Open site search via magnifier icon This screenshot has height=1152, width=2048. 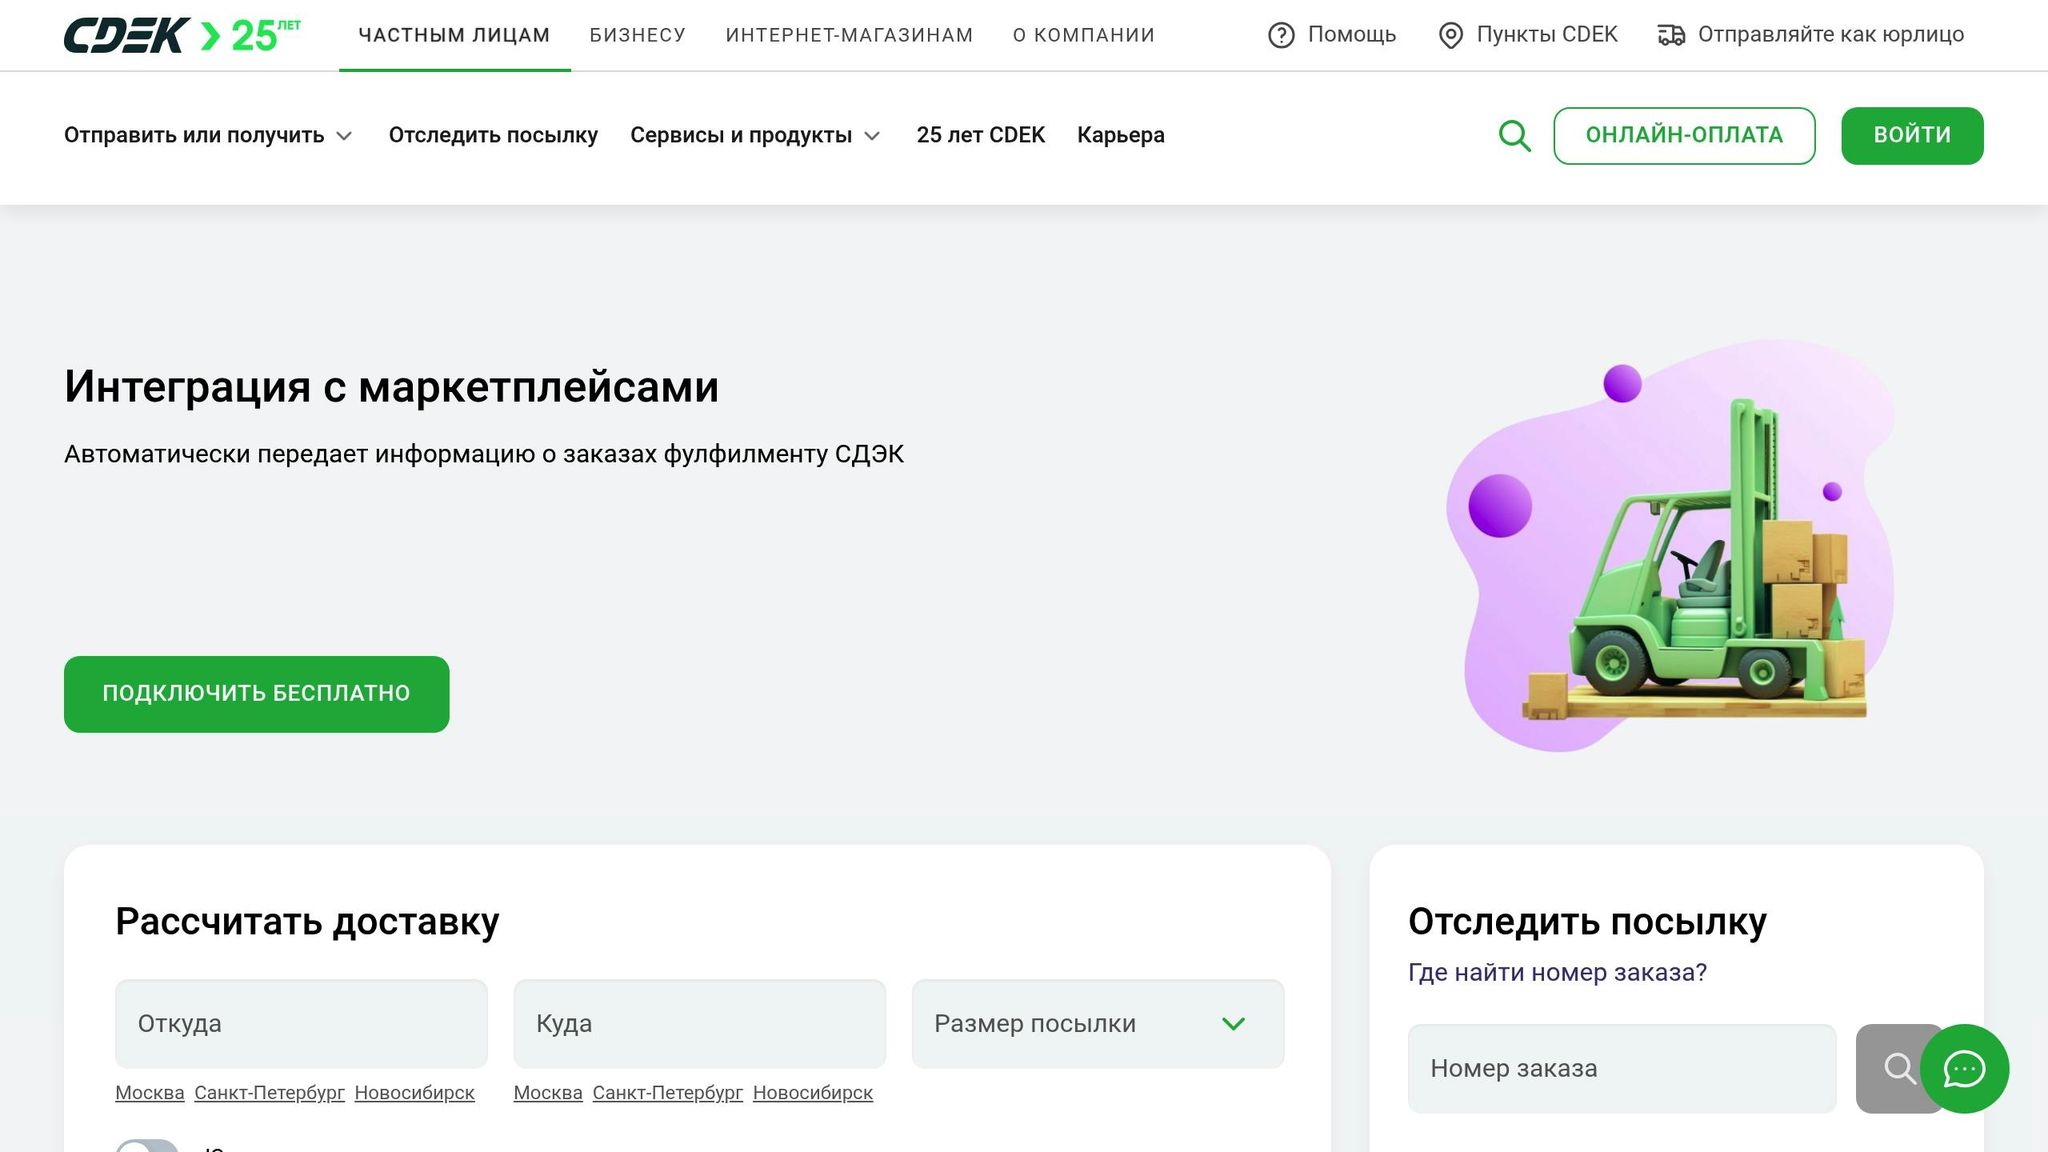(x=1514, y=135)
